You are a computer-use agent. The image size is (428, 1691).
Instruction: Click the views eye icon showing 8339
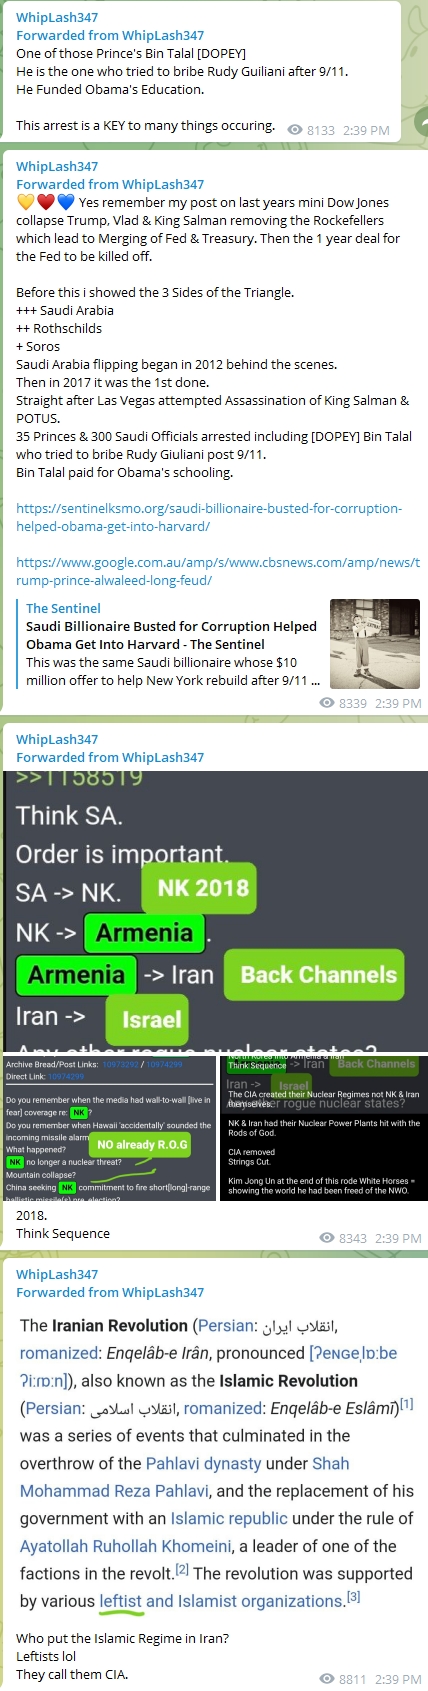click(326, 703)
